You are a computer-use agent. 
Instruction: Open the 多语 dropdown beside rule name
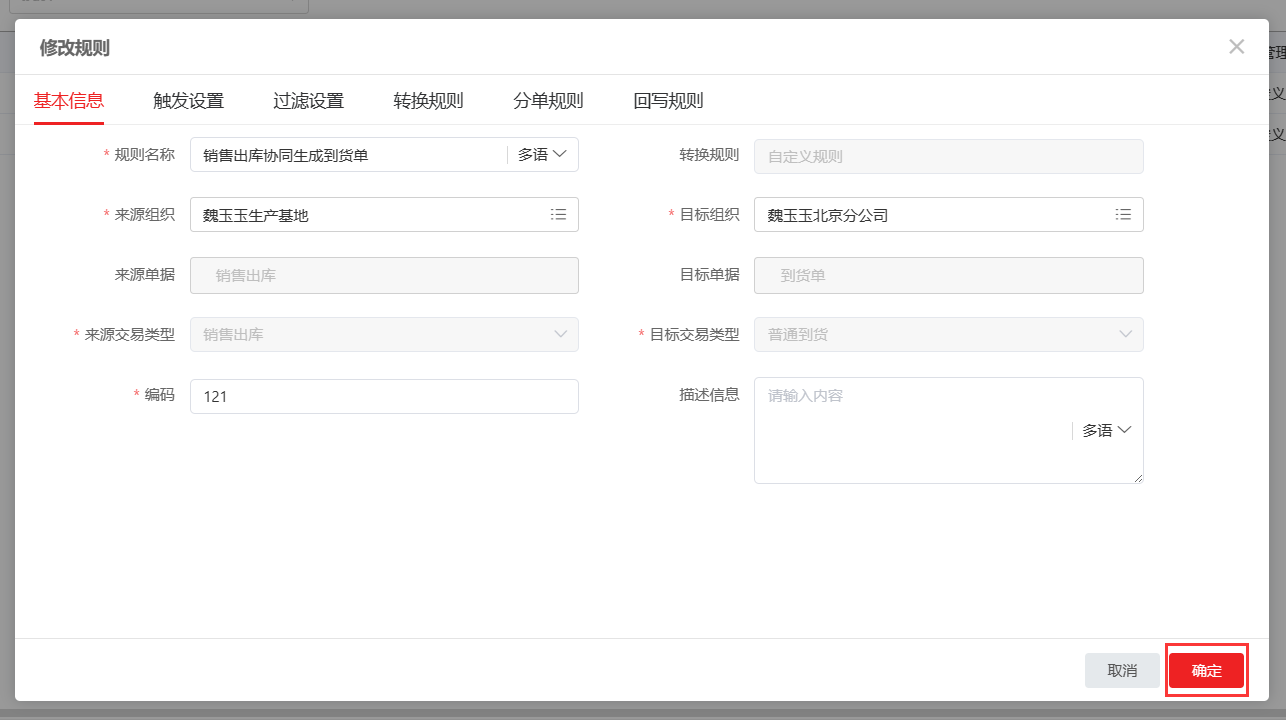(x=542, y=154)
